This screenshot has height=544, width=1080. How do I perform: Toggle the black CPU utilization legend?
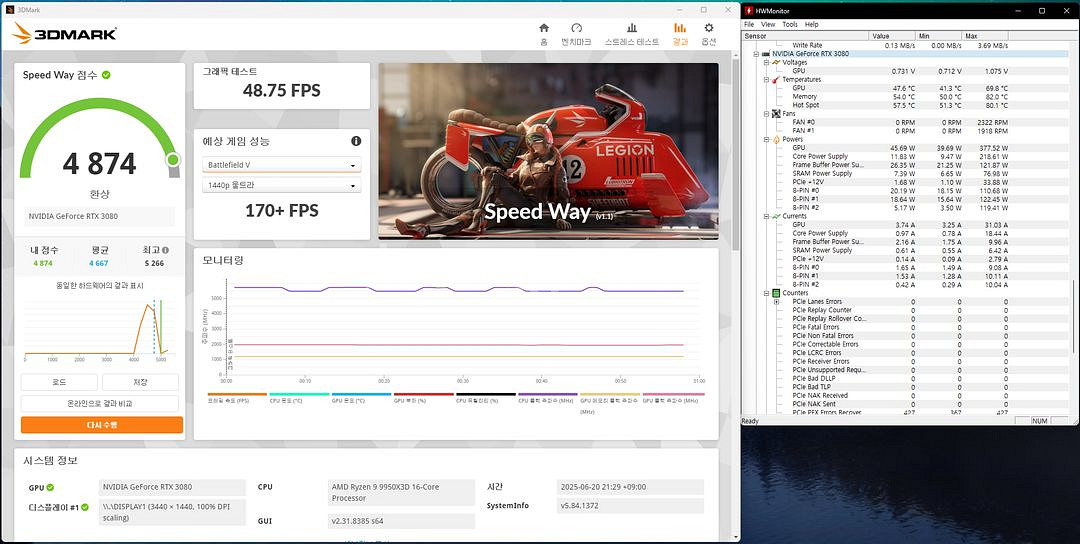pyautogui.click(x=486, y=398)
